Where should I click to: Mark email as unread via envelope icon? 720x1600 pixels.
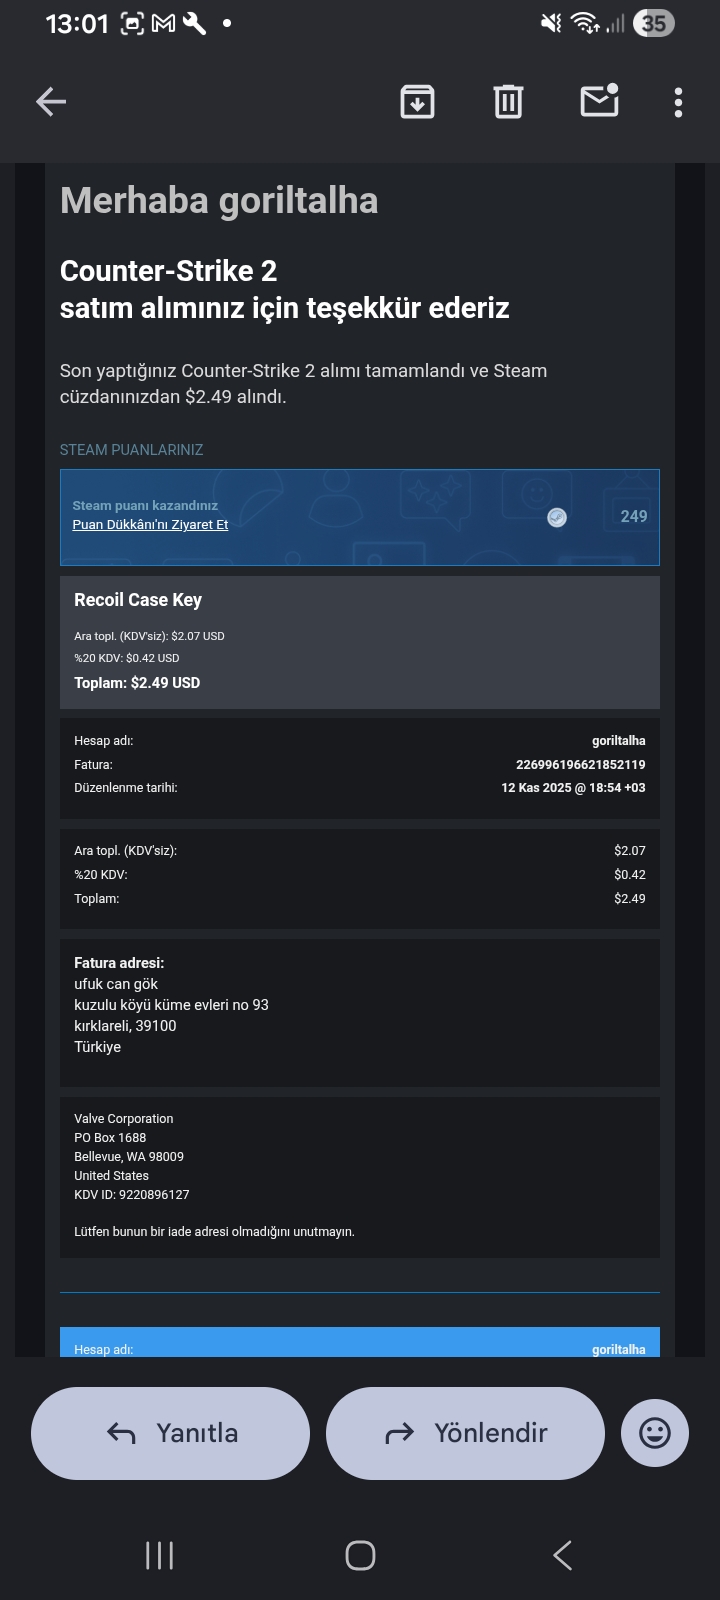tap(600, 100)
